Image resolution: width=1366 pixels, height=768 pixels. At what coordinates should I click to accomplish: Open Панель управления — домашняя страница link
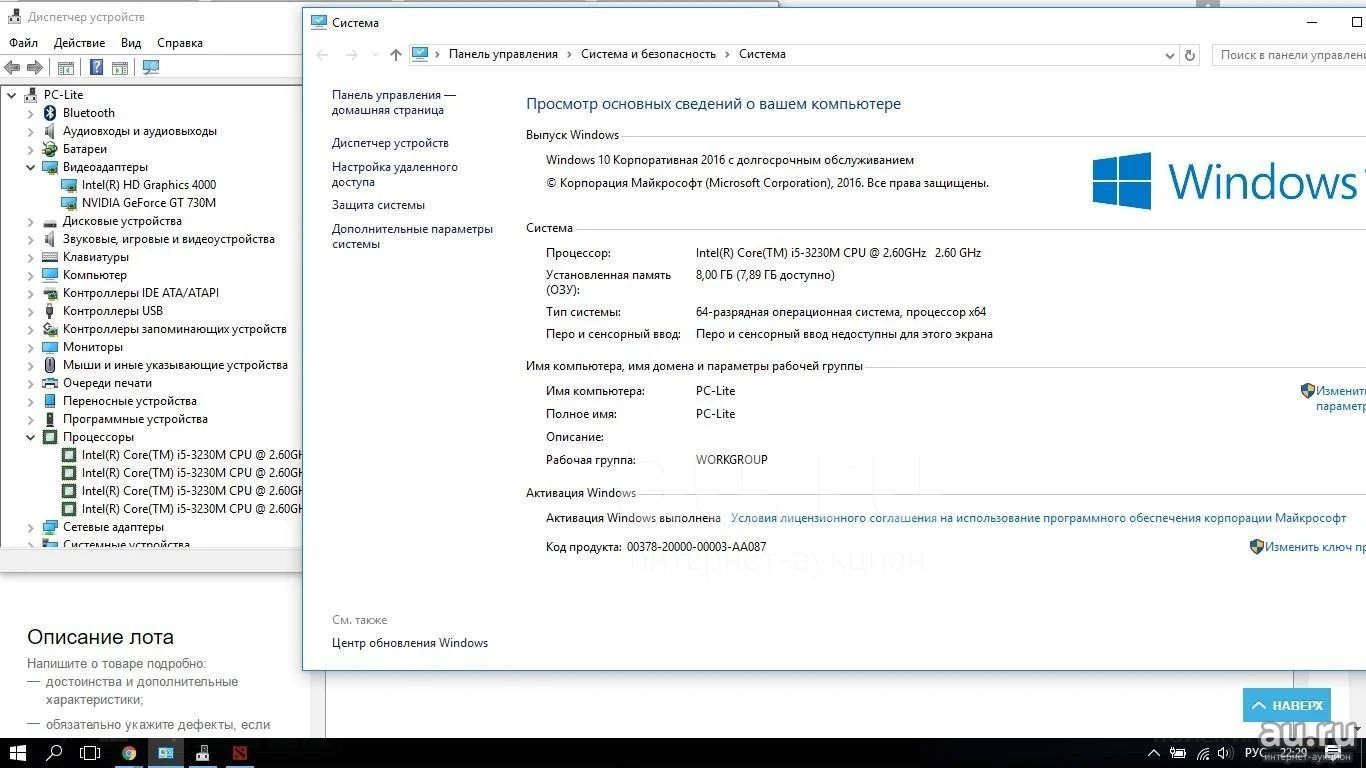coord(393,102)
